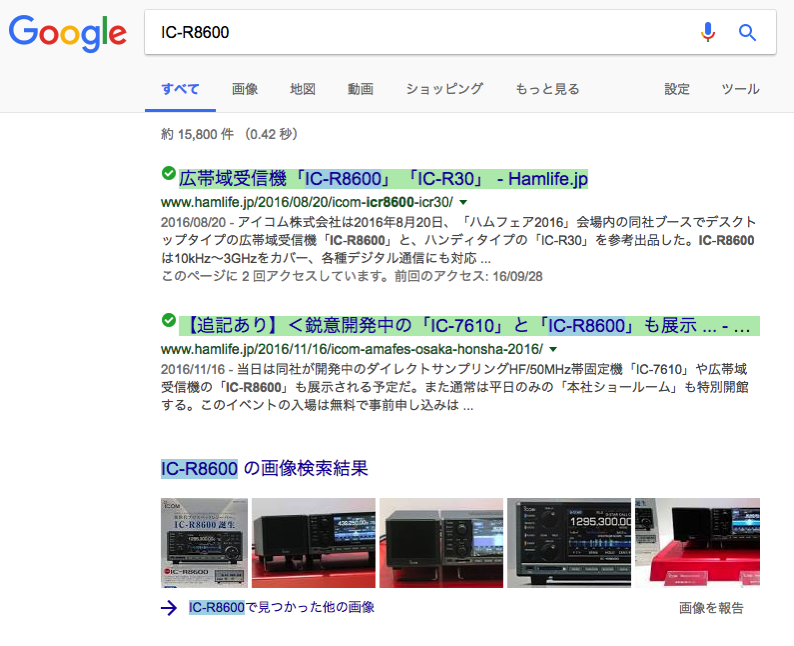The image size is (794, 646).
Task: Click the arrow icon next to 他の画像 link
Action: pyautogui.click(x=169, y=608)
